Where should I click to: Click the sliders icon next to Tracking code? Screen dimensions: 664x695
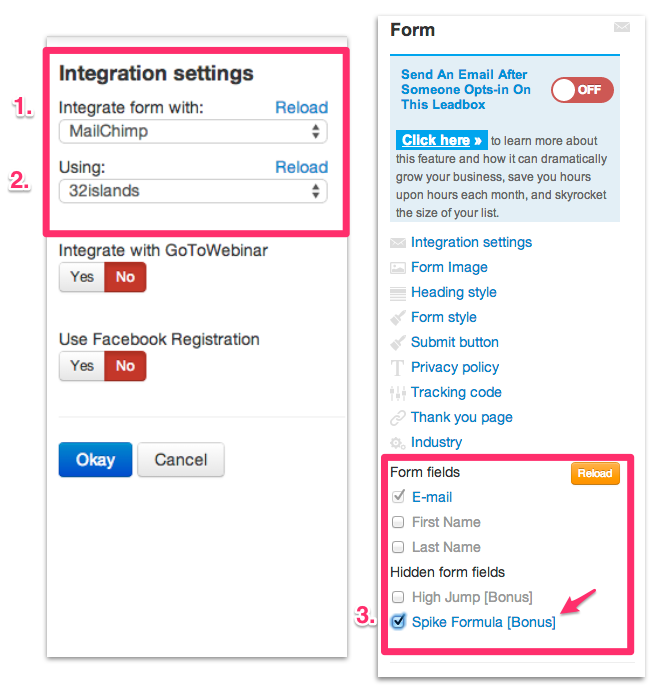(398, 393)
